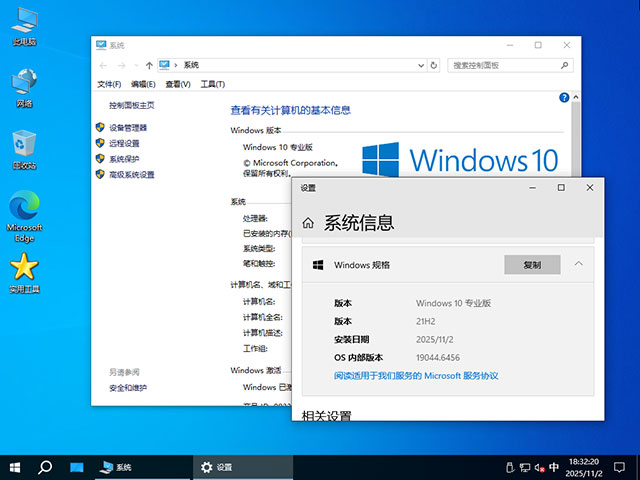Click the Windows 10 logo in System window

point(460,160)
